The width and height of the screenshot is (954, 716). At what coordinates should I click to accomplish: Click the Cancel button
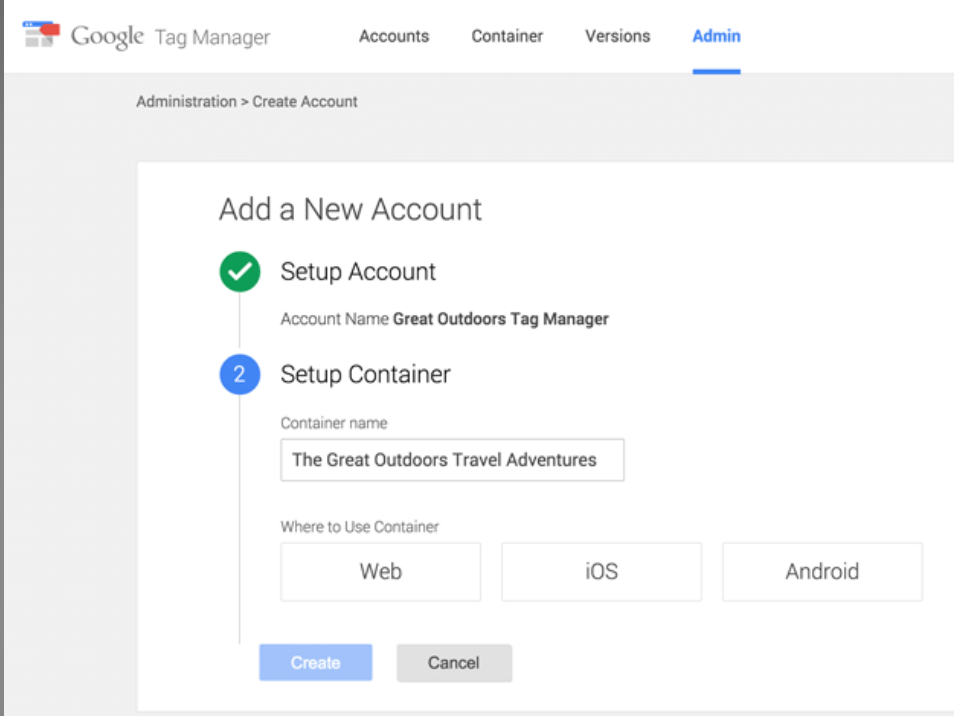(x=454, y=662)
